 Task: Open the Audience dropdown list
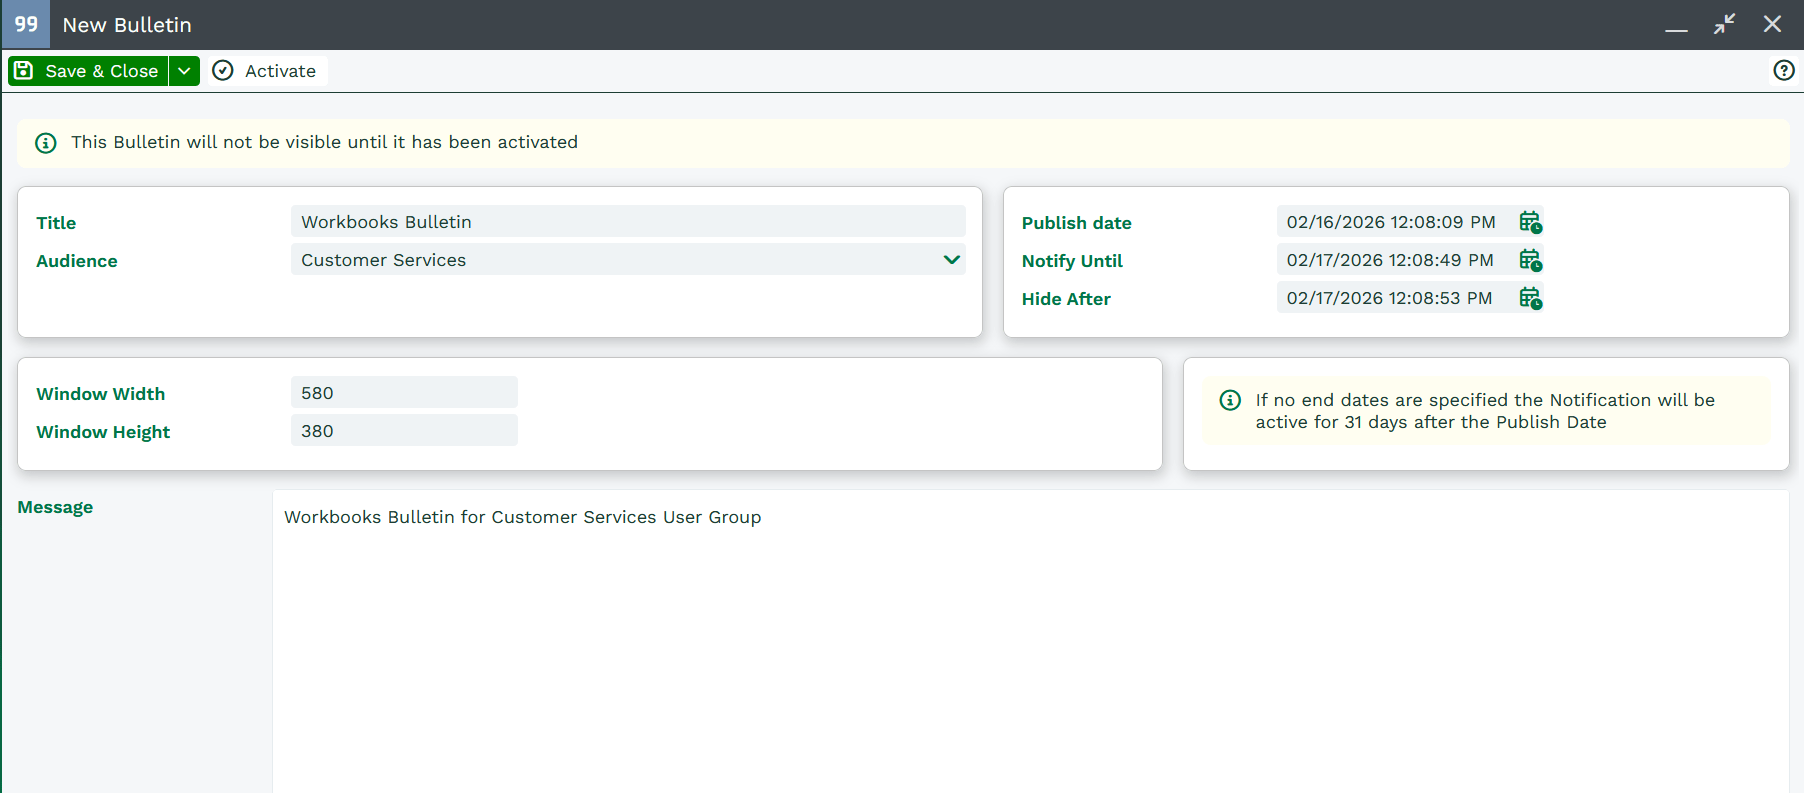point(951,260)
